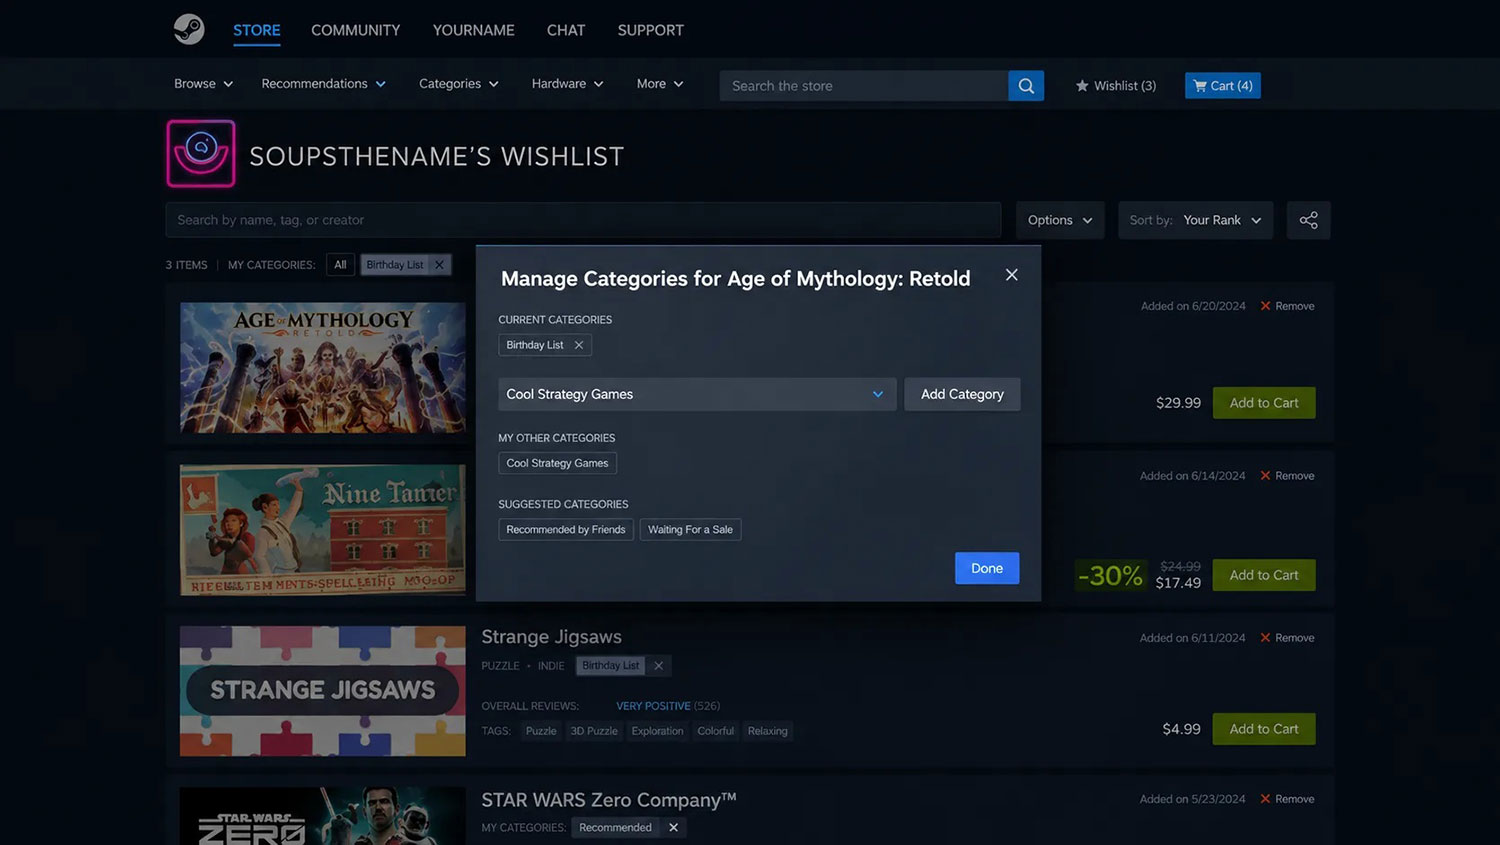The image size is (1500, 845).
Task: Open the Age of Mythology Retold thumbnail
Action: coord(322,367)
